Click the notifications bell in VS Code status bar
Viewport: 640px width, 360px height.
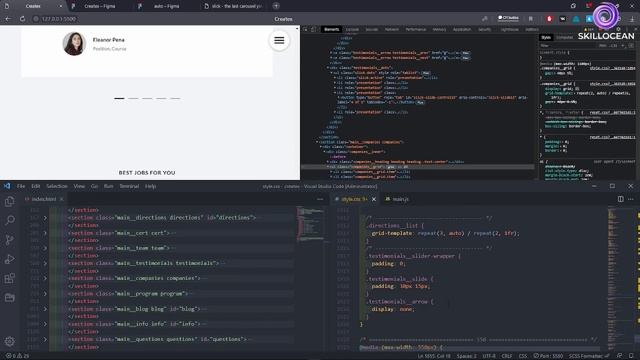631,356
